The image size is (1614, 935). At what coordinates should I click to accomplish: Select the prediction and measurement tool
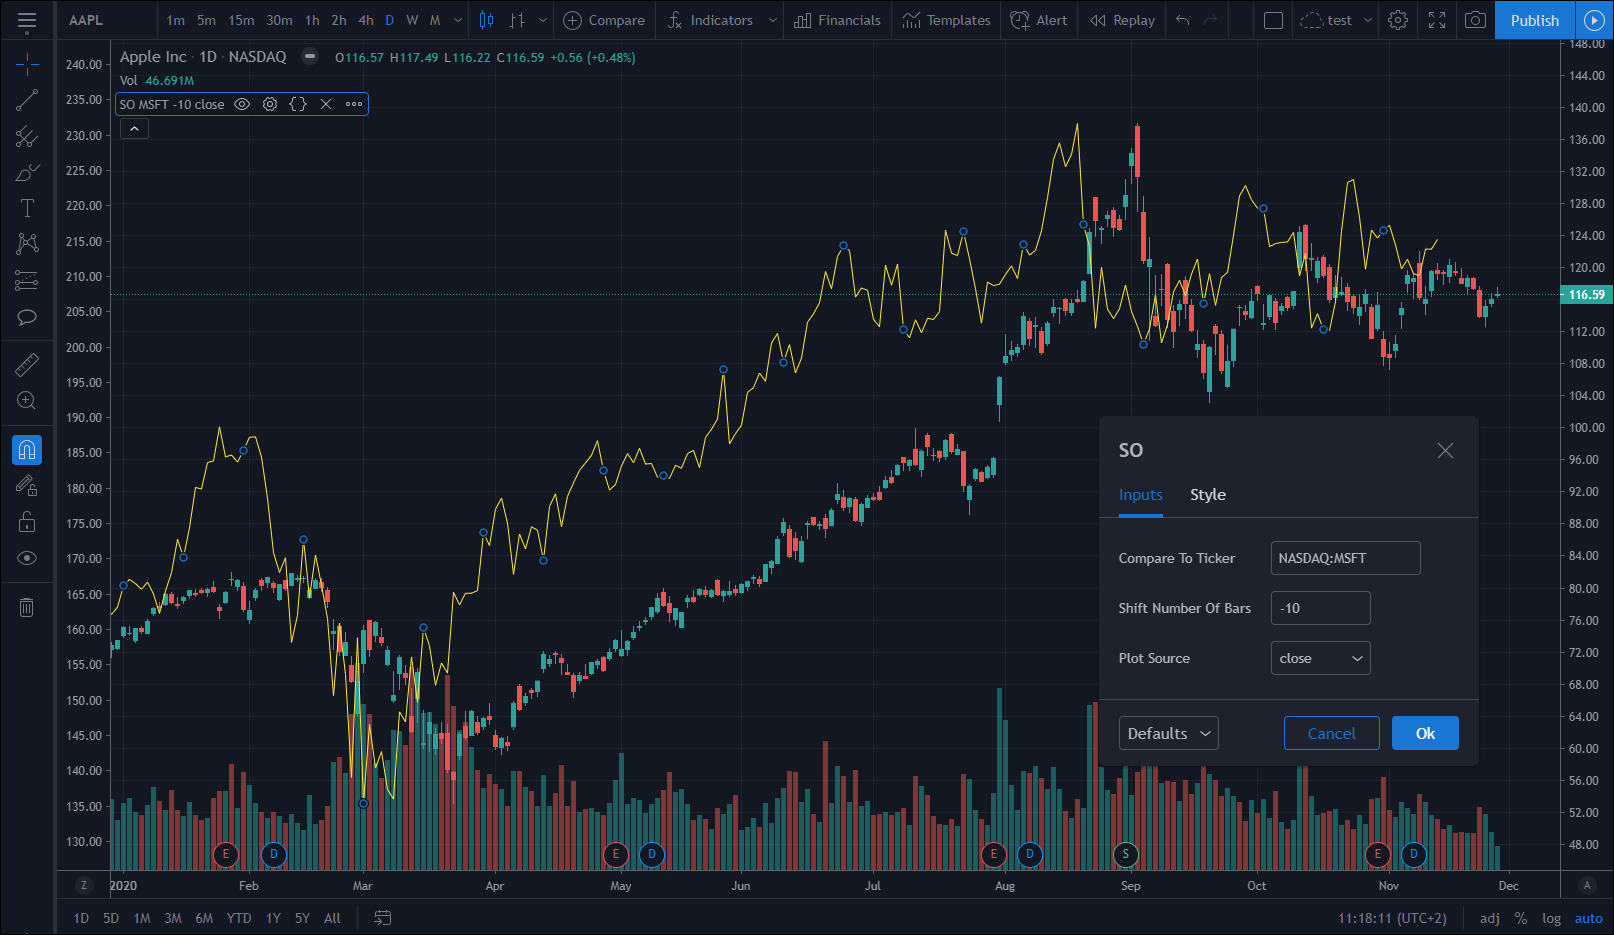pyautogui.click(x=27, y=281)
